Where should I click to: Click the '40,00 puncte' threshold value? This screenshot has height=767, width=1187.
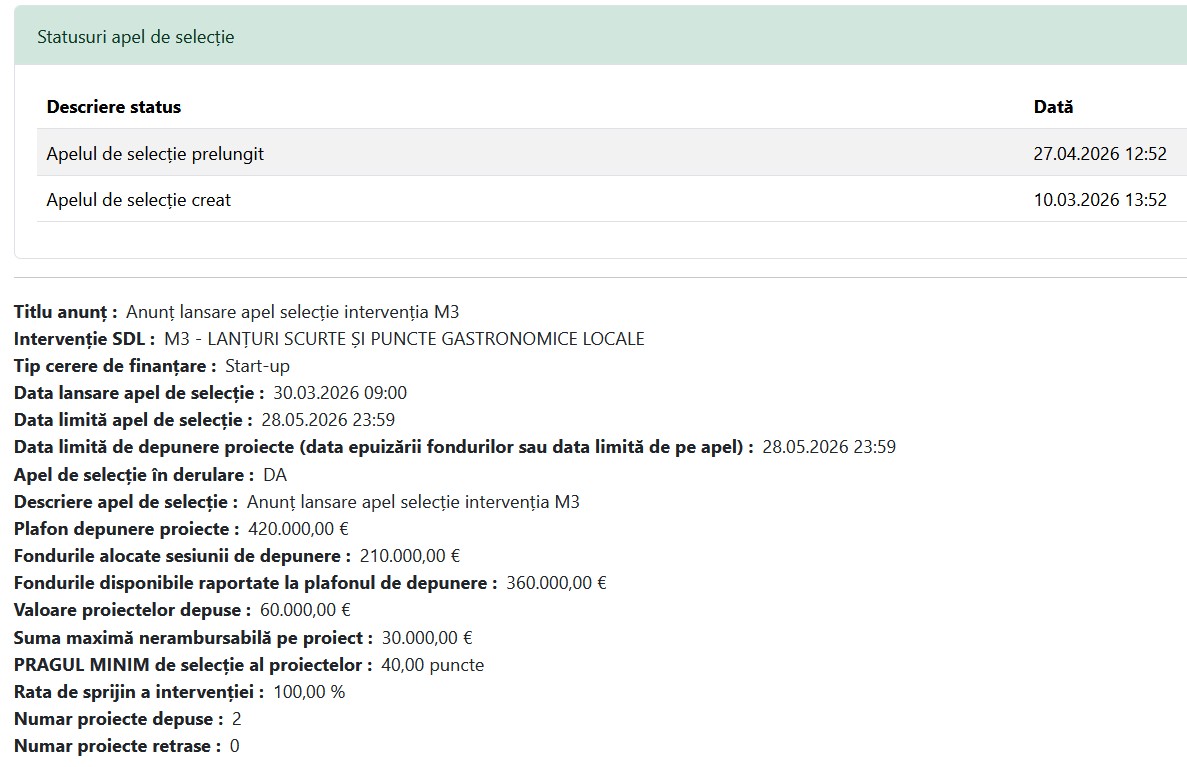pyautogui.click(x=432, y=664)
